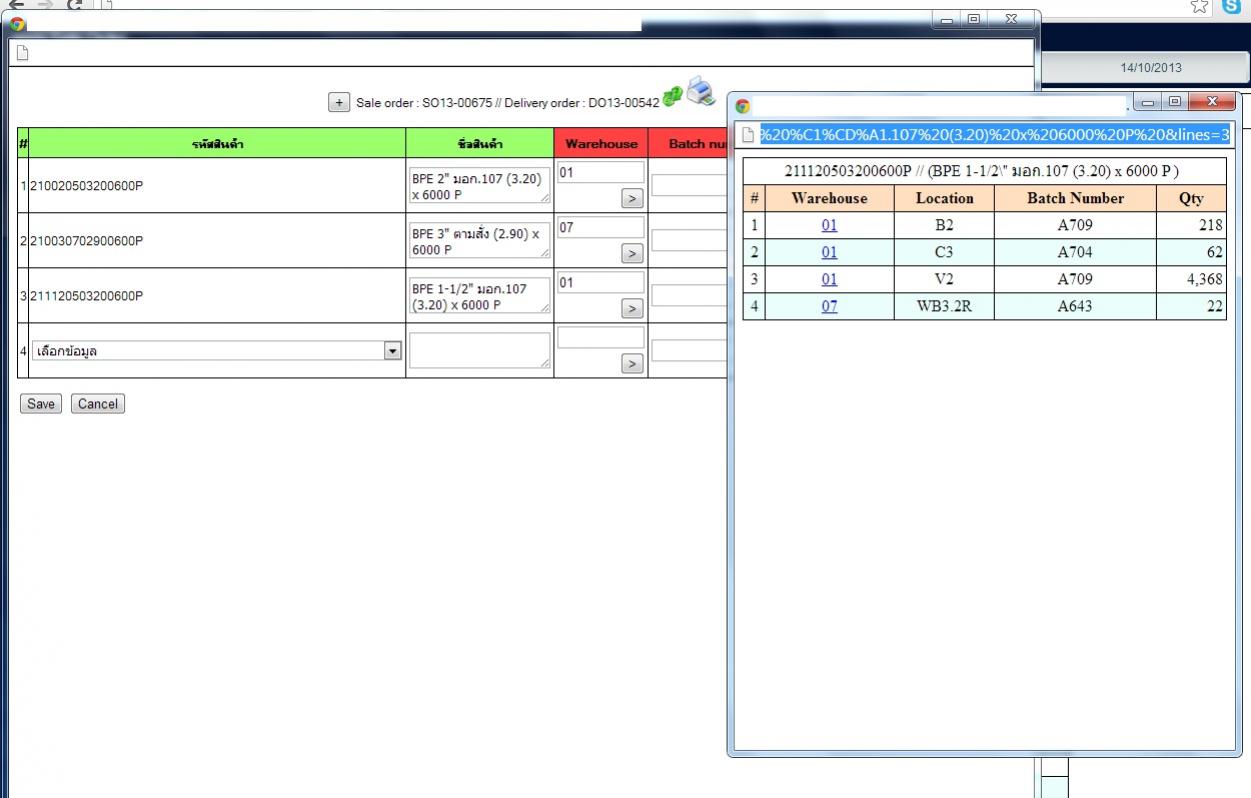Viewport: 1251px width, 798px height.
Task: Click product code 210030702900600P
Action: point(86,241)
